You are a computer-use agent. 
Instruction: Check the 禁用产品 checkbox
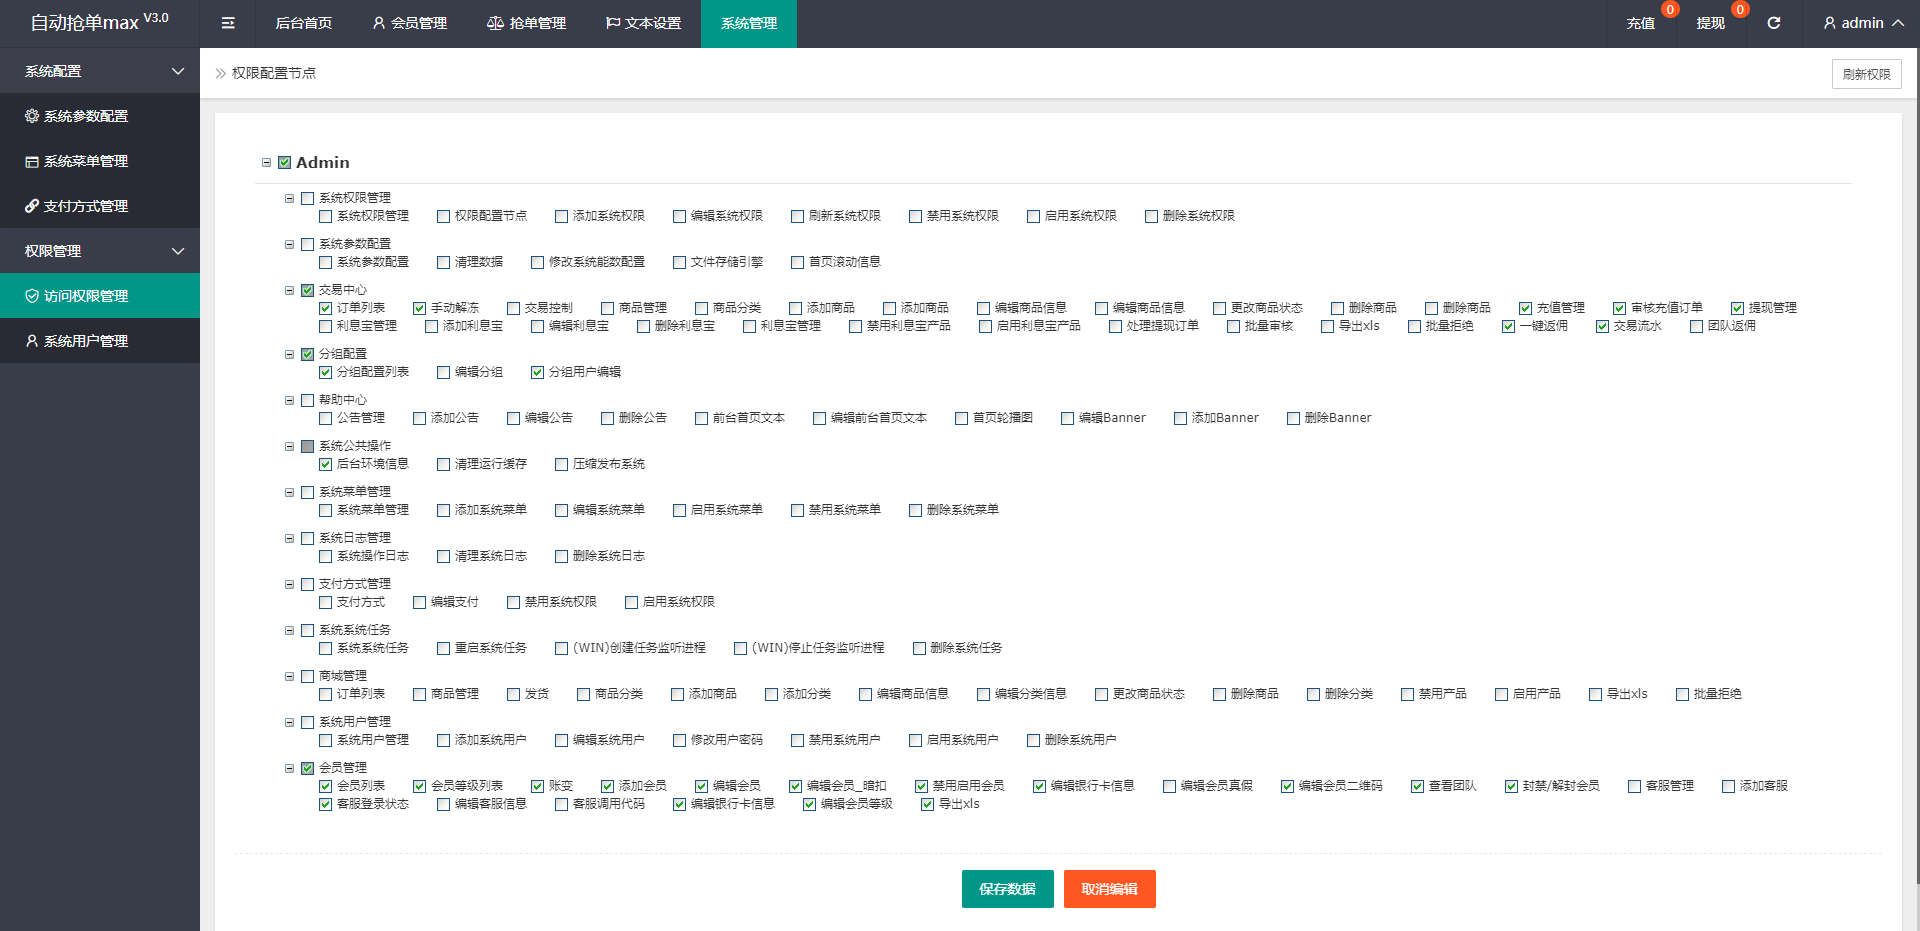click(1408, 695)
